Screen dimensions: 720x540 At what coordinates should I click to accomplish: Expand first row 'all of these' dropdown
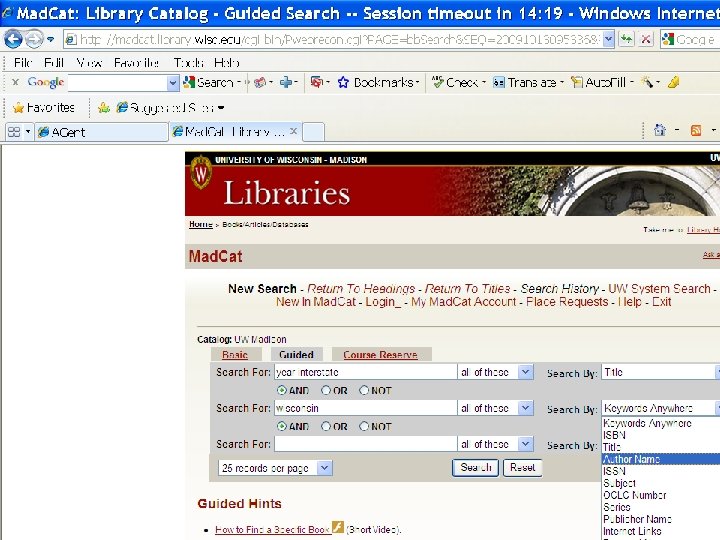coord(525,372)
